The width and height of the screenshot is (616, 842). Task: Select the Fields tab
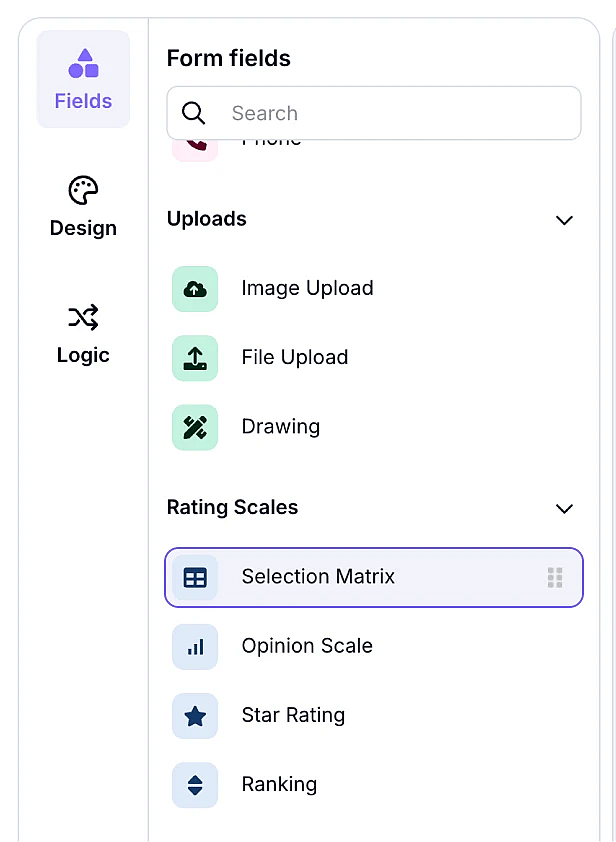coord(83,79)
